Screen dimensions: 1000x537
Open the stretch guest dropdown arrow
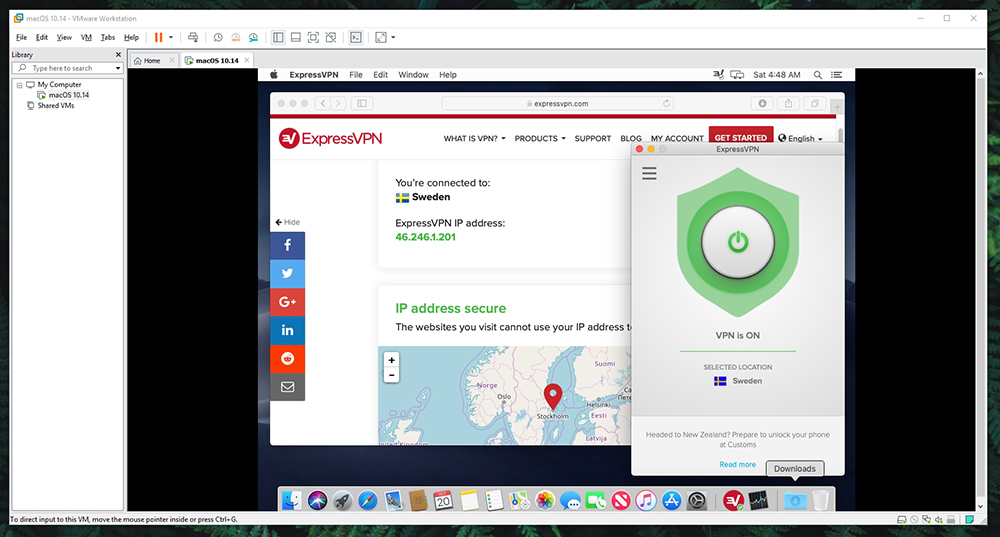(x=393, y=38)
